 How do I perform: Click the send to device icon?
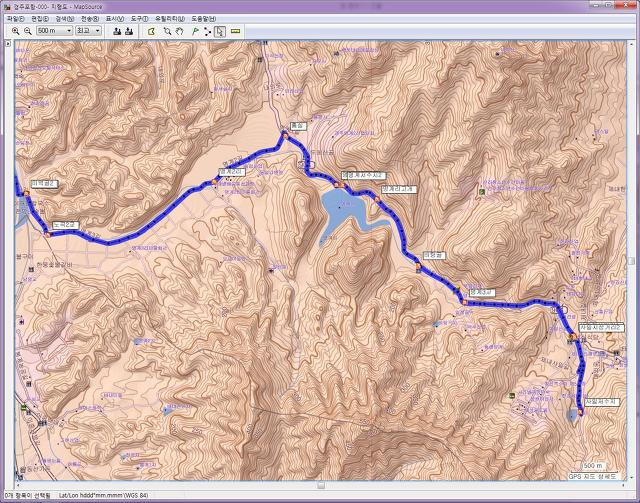[117, 31]
